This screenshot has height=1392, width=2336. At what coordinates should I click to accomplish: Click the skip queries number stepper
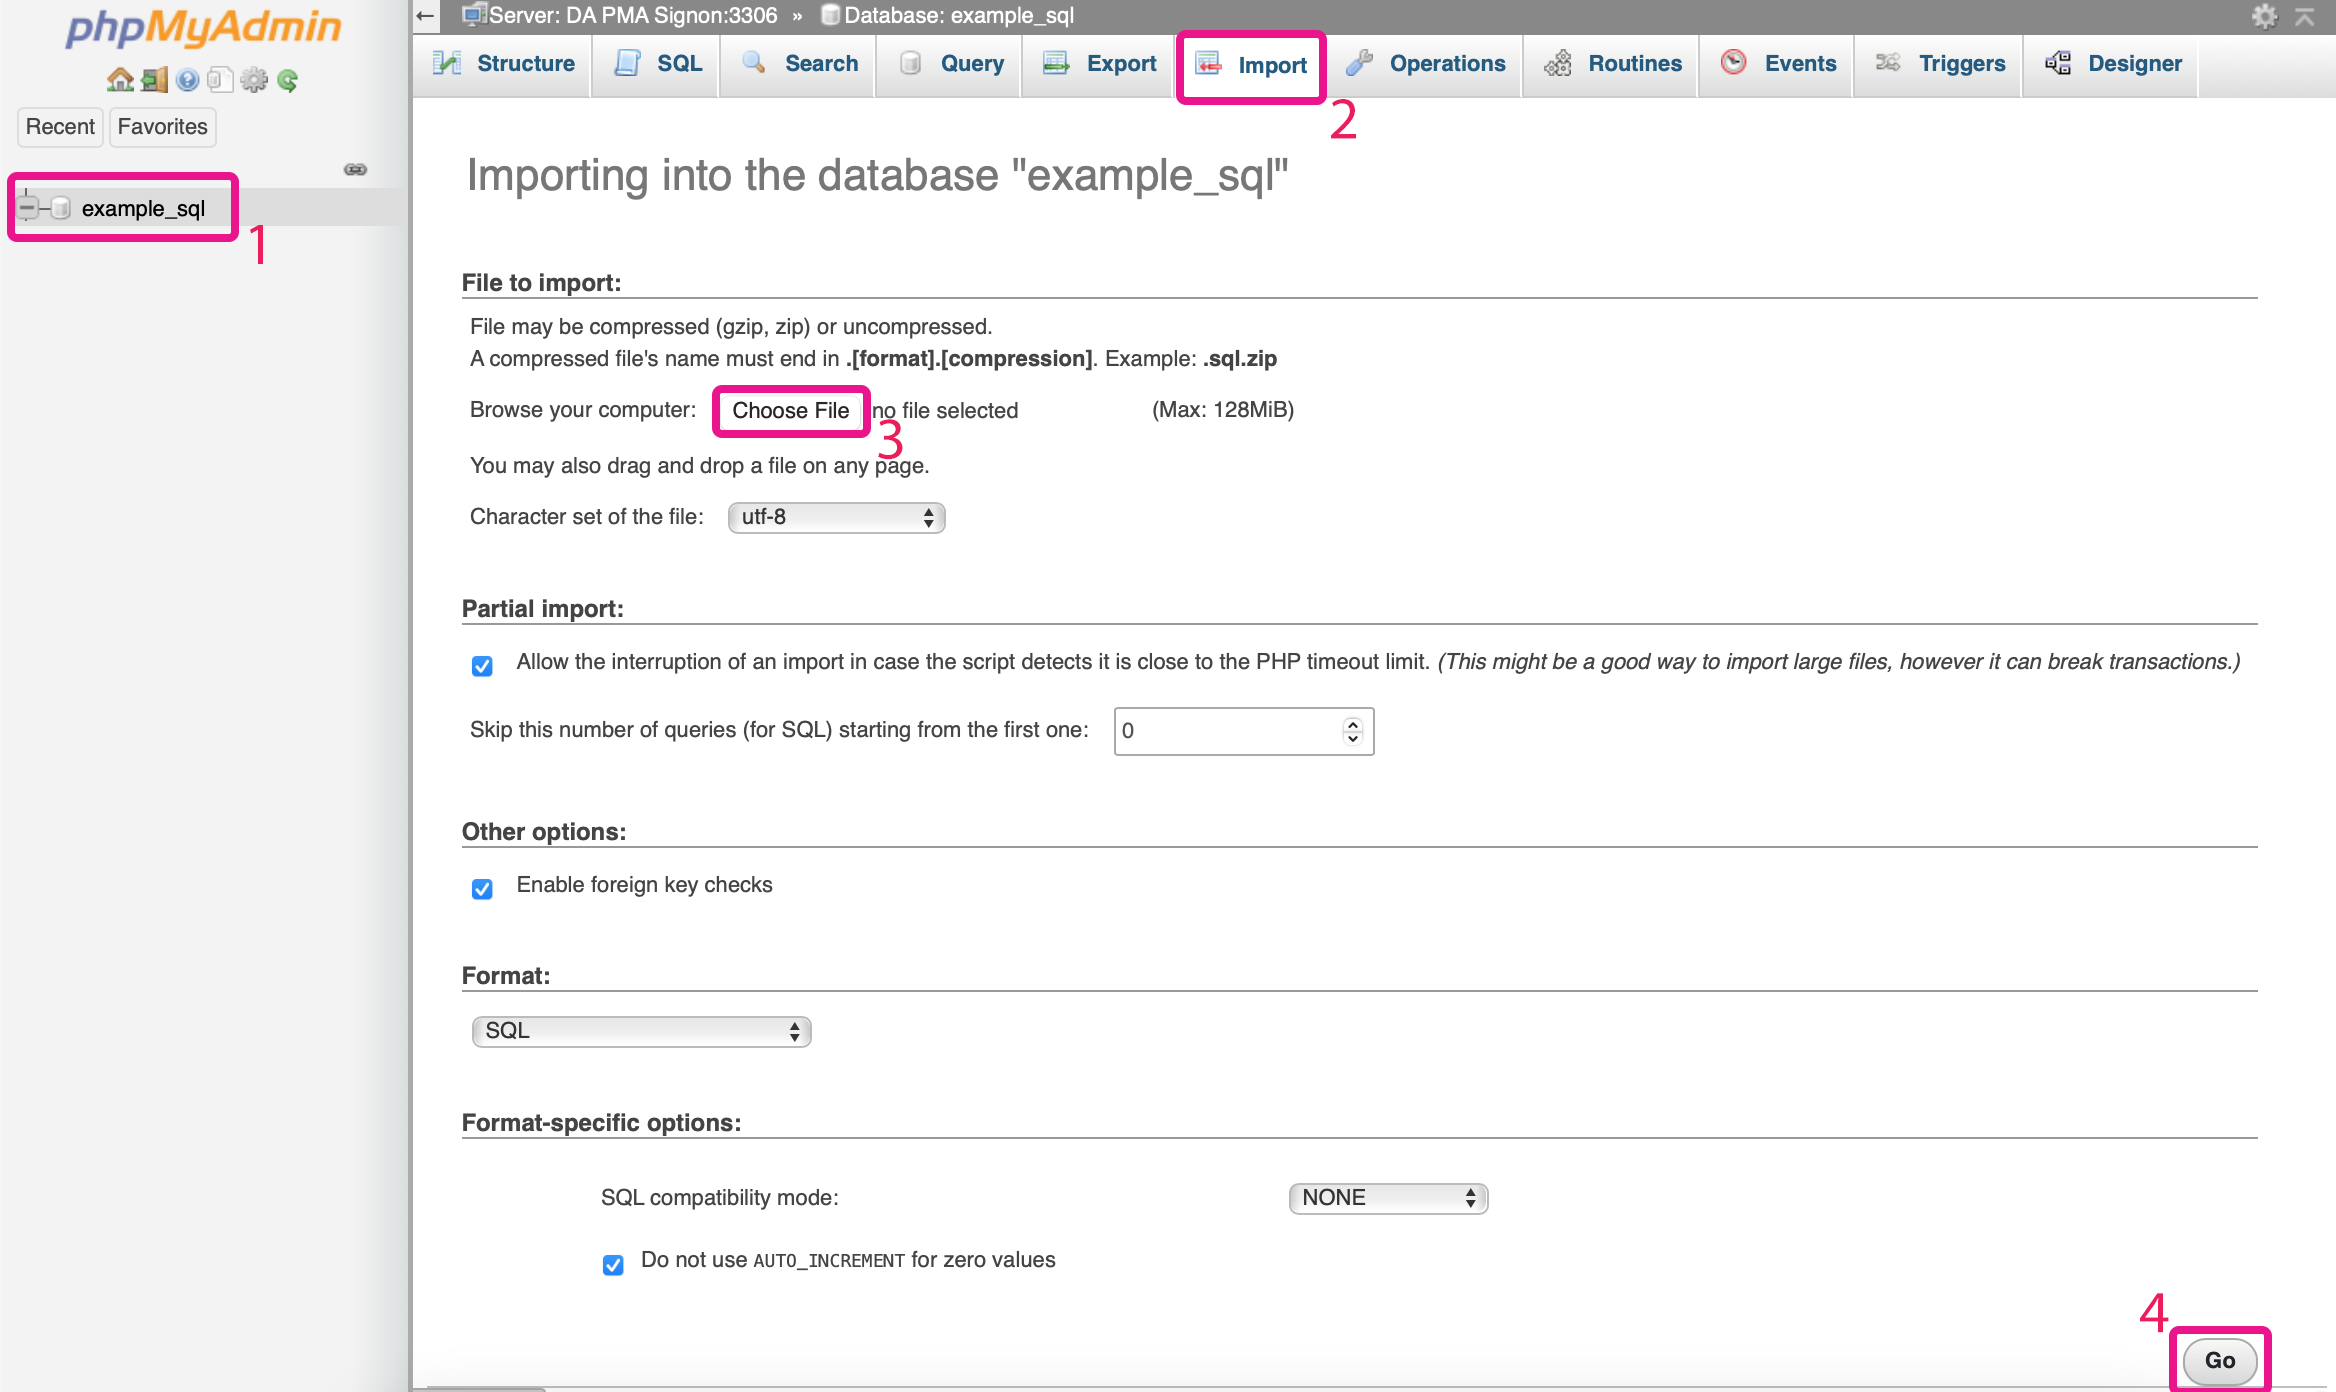tap(1352, 731)
